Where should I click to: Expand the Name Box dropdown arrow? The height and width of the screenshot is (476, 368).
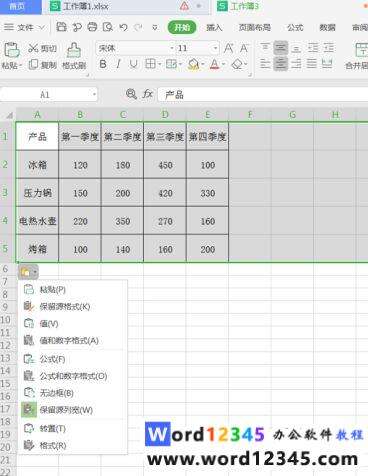(x=94, y=94)
